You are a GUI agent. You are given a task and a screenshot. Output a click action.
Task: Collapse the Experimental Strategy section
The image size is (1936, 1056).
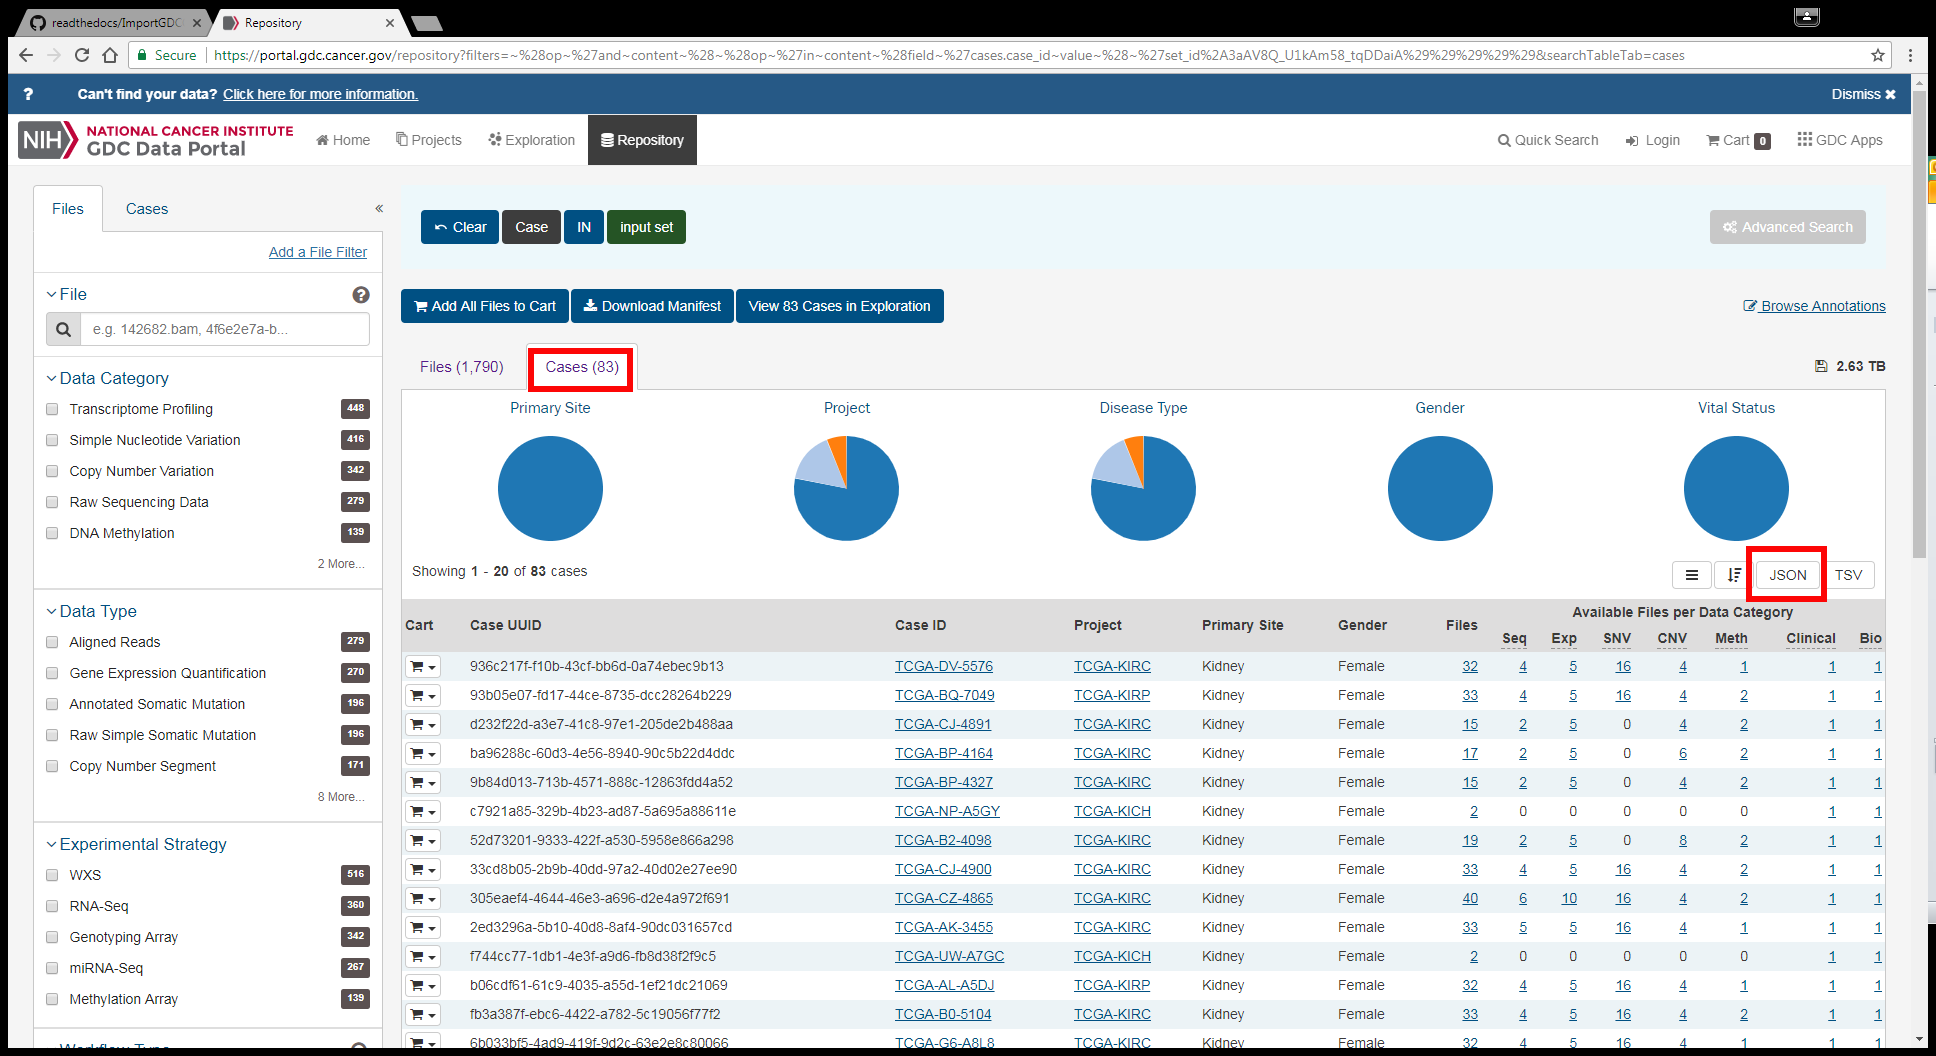(136, 844)
